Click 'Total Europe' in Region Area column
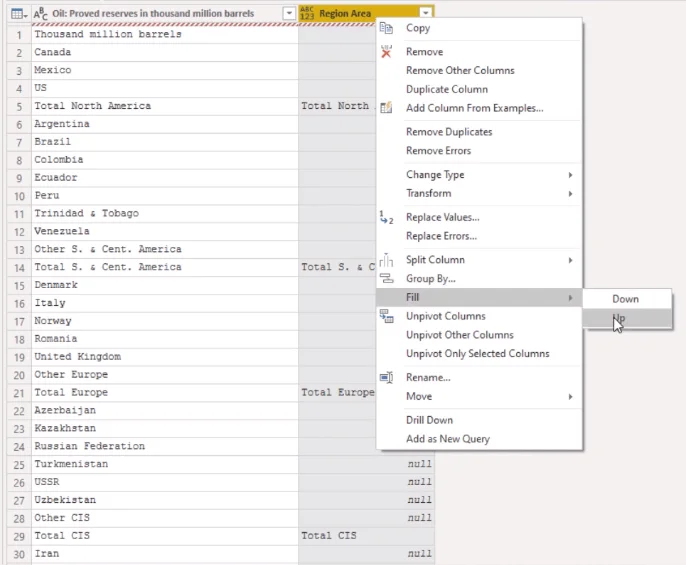Image resolution: width=686 pixels, height=565 pixels. tap(337, 393)
